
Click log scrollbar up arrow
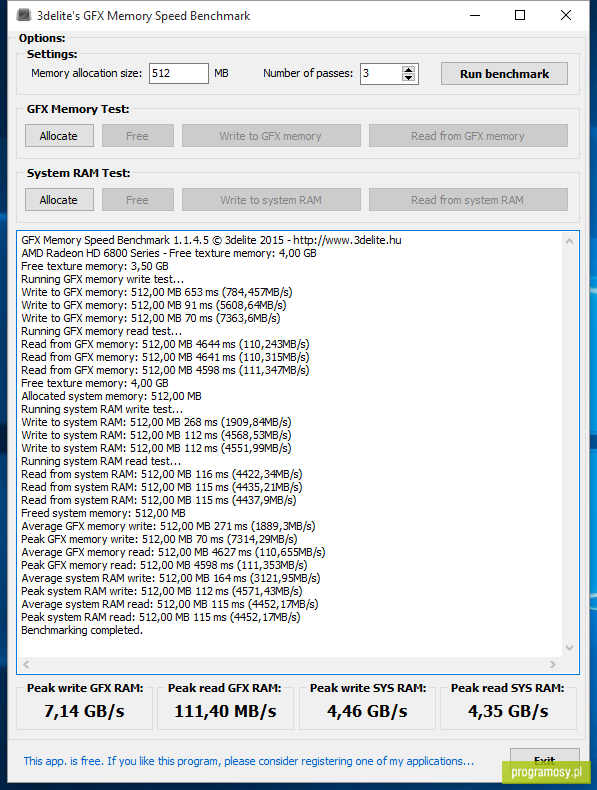coord(569,241)
